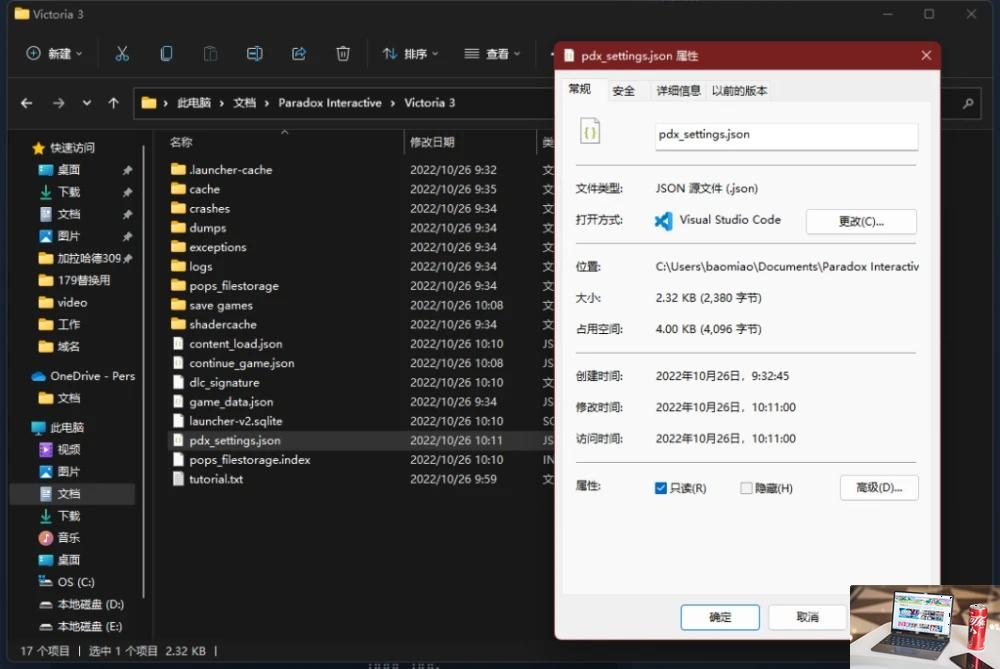This screenshot has width=1000, height=669.
Task: Click the file name field pdx_settings.json
Action: pos(786,135)
